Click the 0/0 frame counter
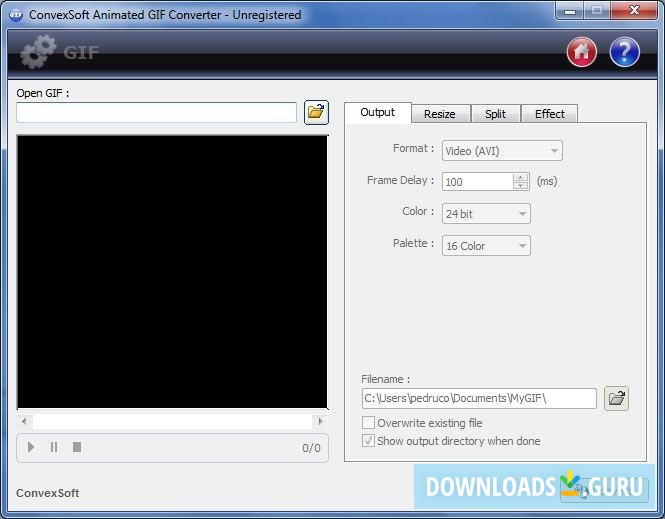This screenshot has height=519, width=665. (311, 448)
